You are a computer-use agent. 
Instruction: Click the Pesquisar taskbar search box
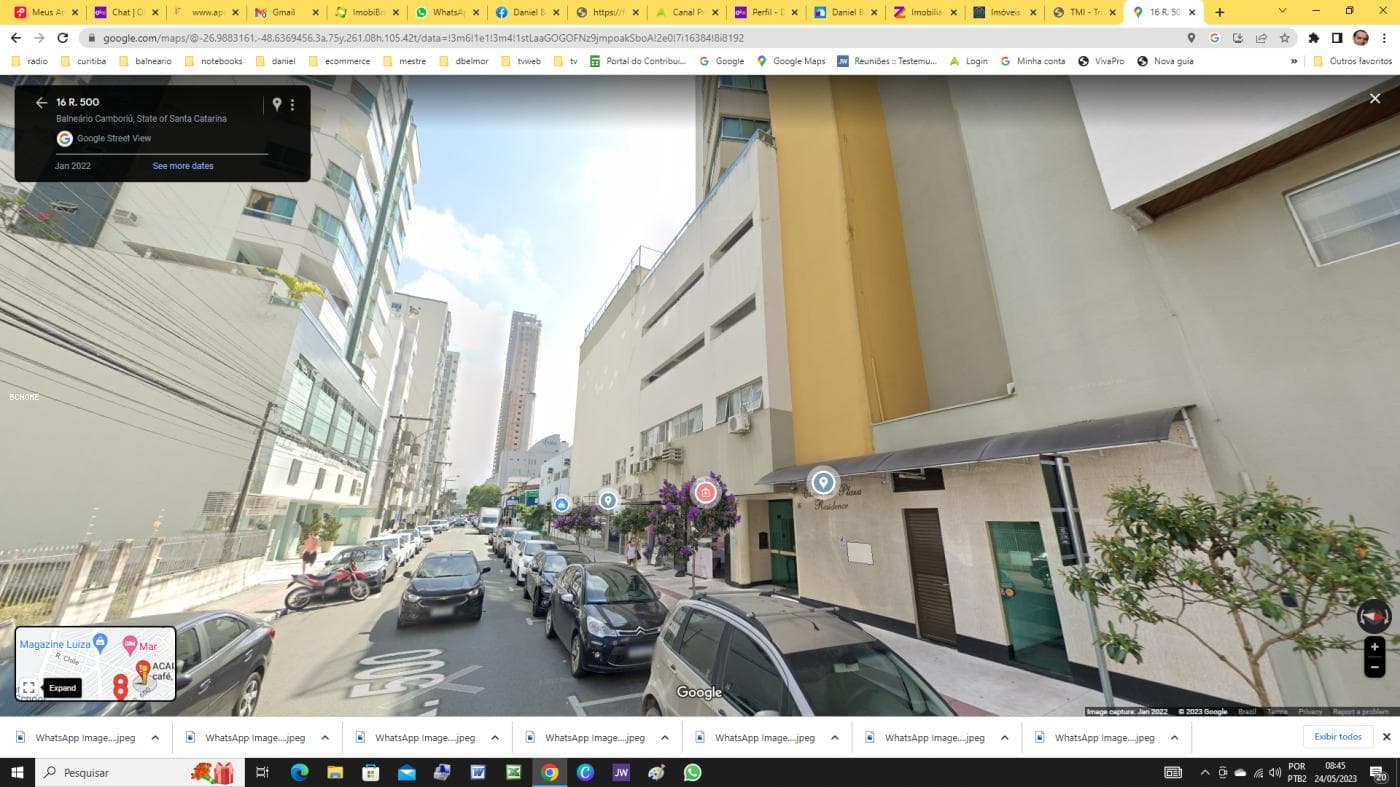(x=140, y=772)
